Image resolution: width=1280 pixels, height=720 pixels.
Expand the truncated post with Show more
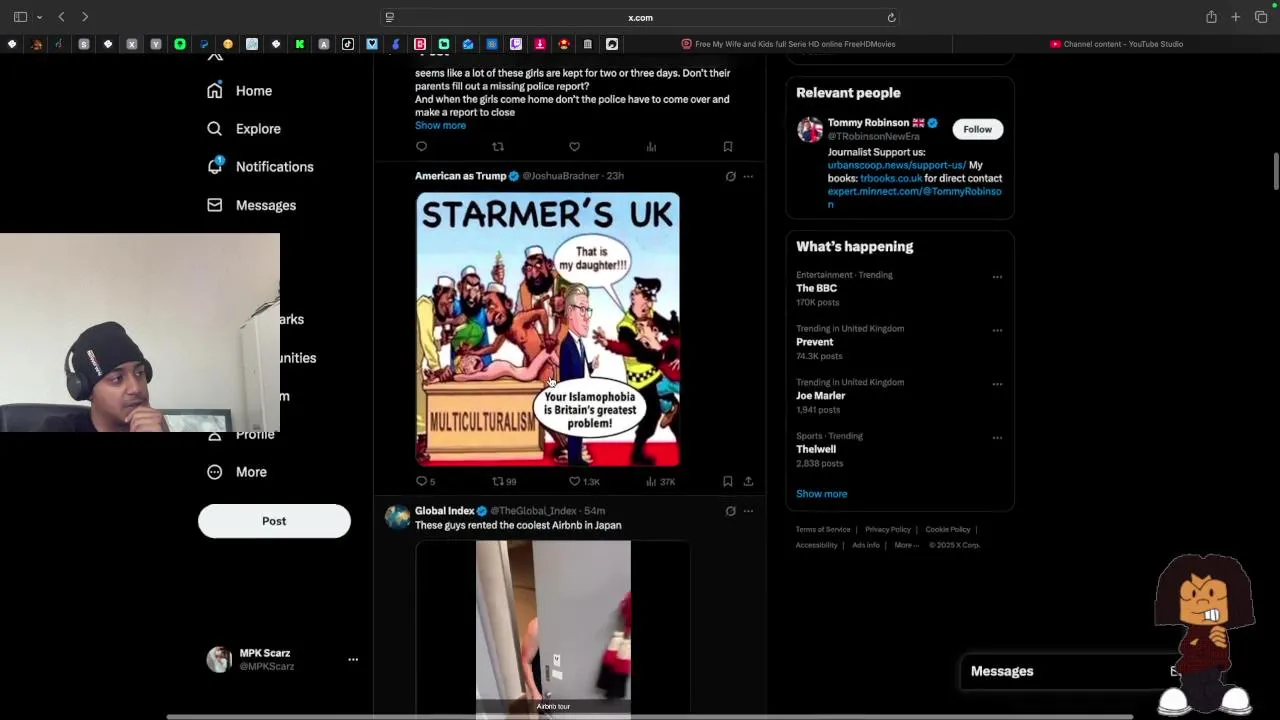(x=440, y=126)
